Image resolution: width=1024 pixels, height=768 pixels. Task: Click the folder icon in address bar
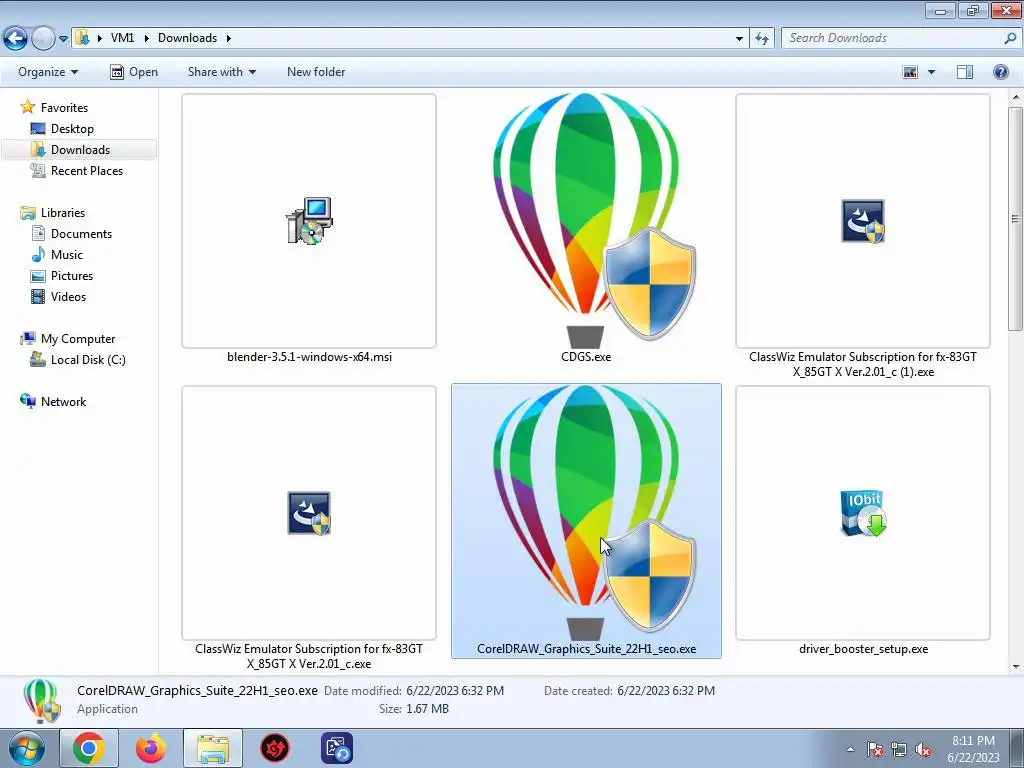click(82, 38)
